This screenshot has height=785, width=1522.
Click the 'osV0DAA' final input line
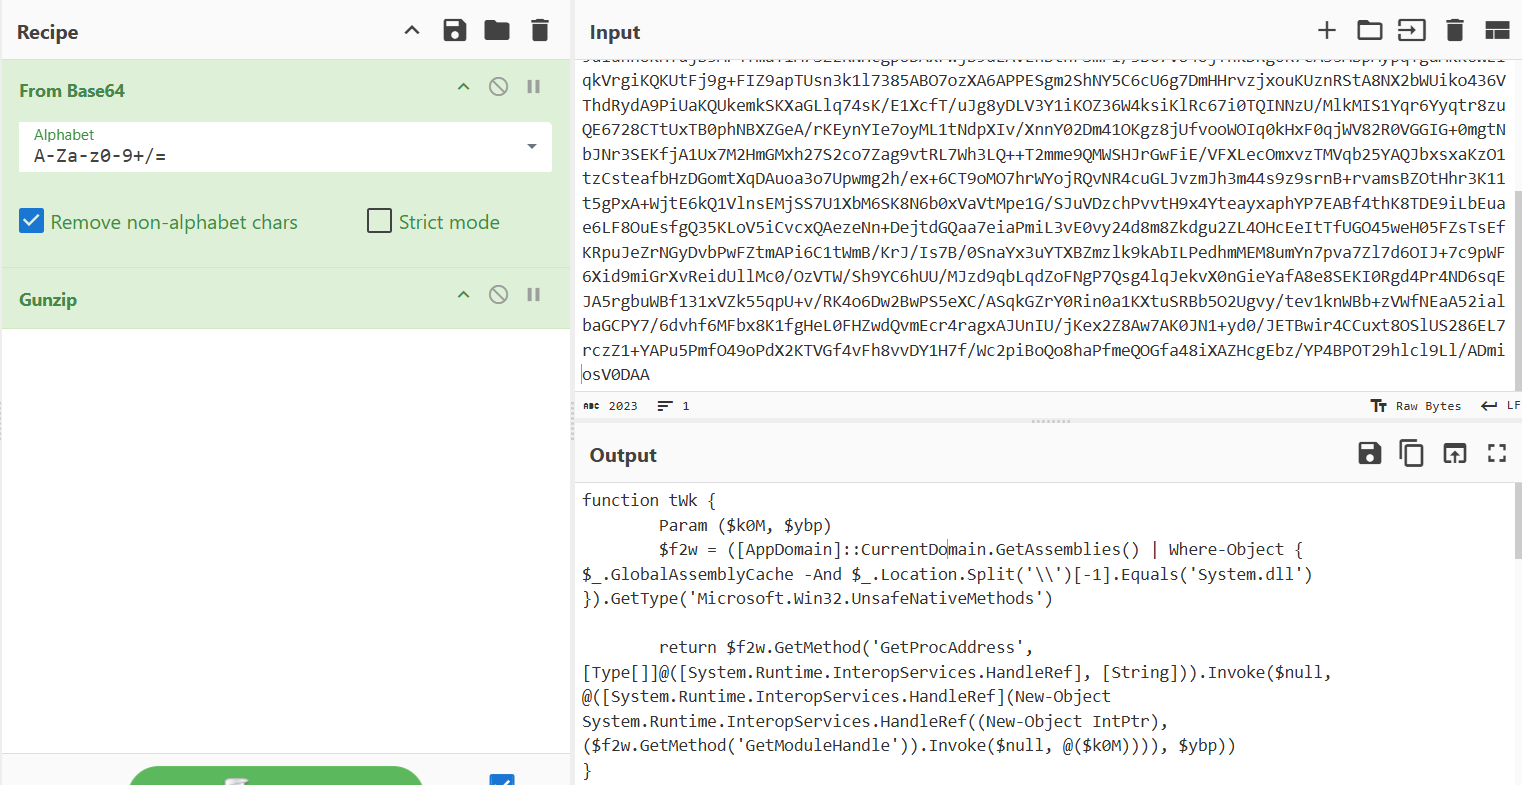click(x=616, y=374)
